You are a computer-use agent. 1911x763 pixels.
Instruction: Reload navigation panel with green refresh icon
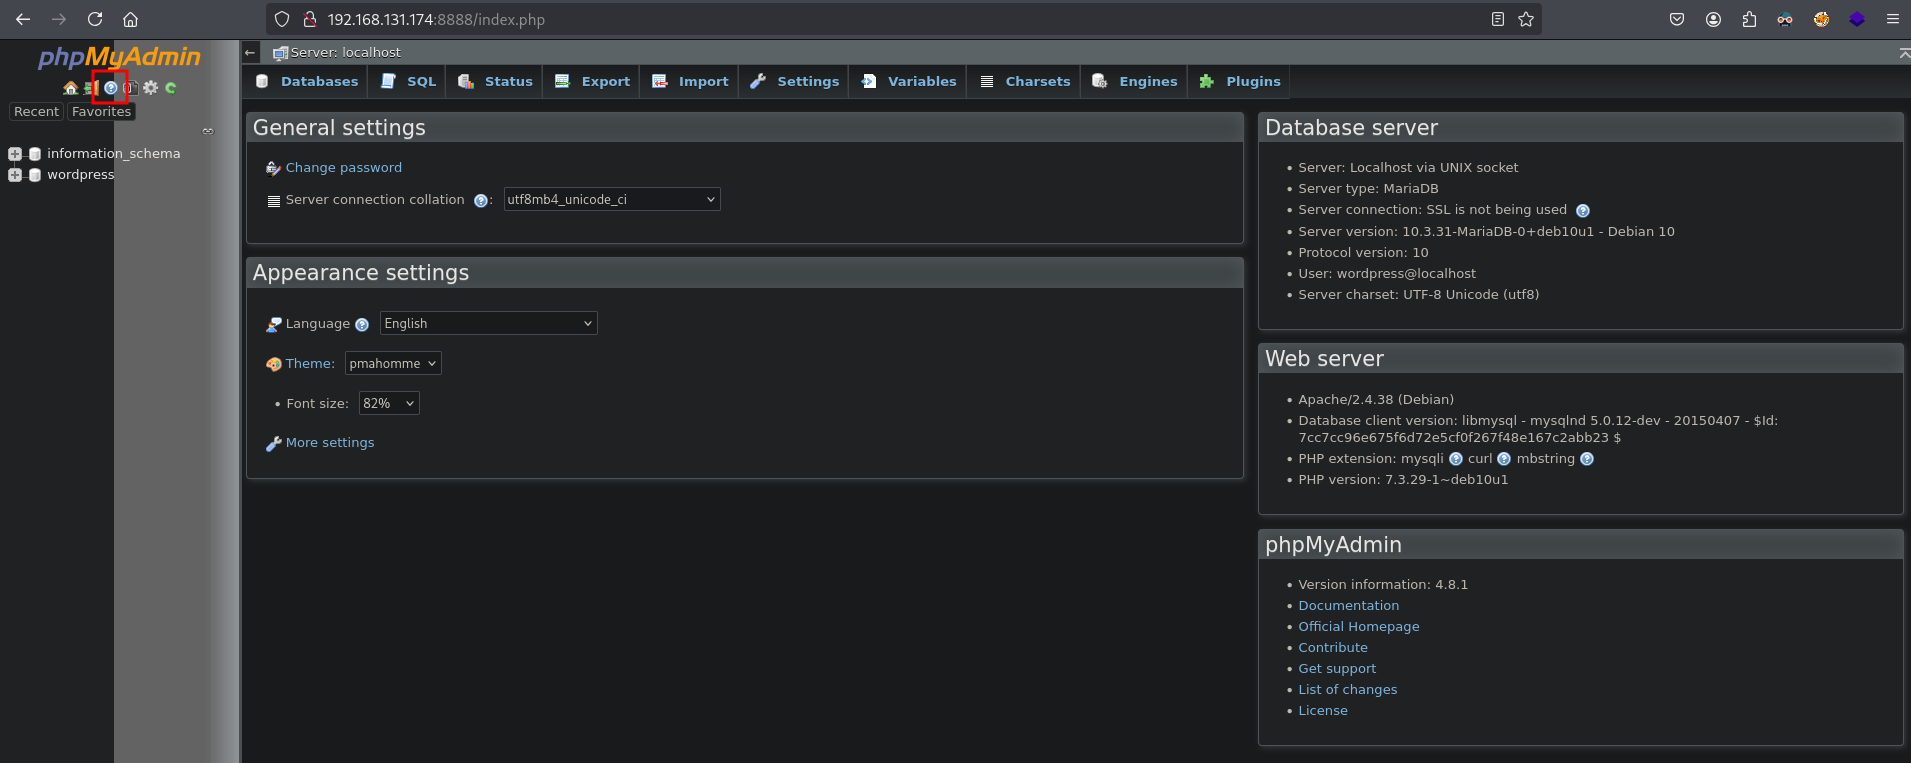171,88
